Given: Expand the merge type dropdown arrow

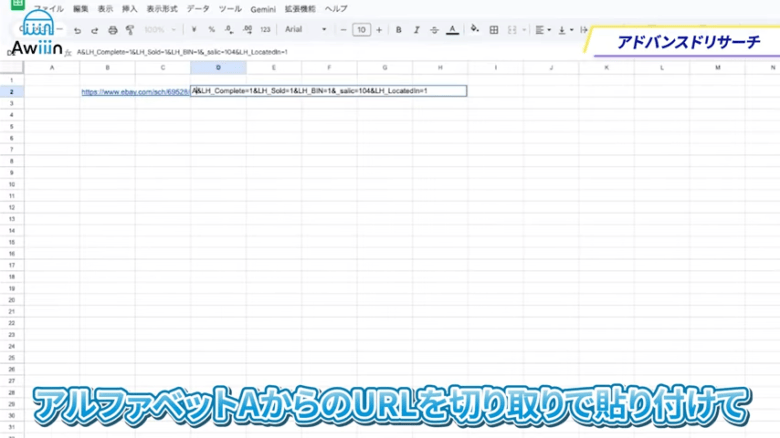Looking at the screenshot, I should pyautogui.click(x=524, y=30).
